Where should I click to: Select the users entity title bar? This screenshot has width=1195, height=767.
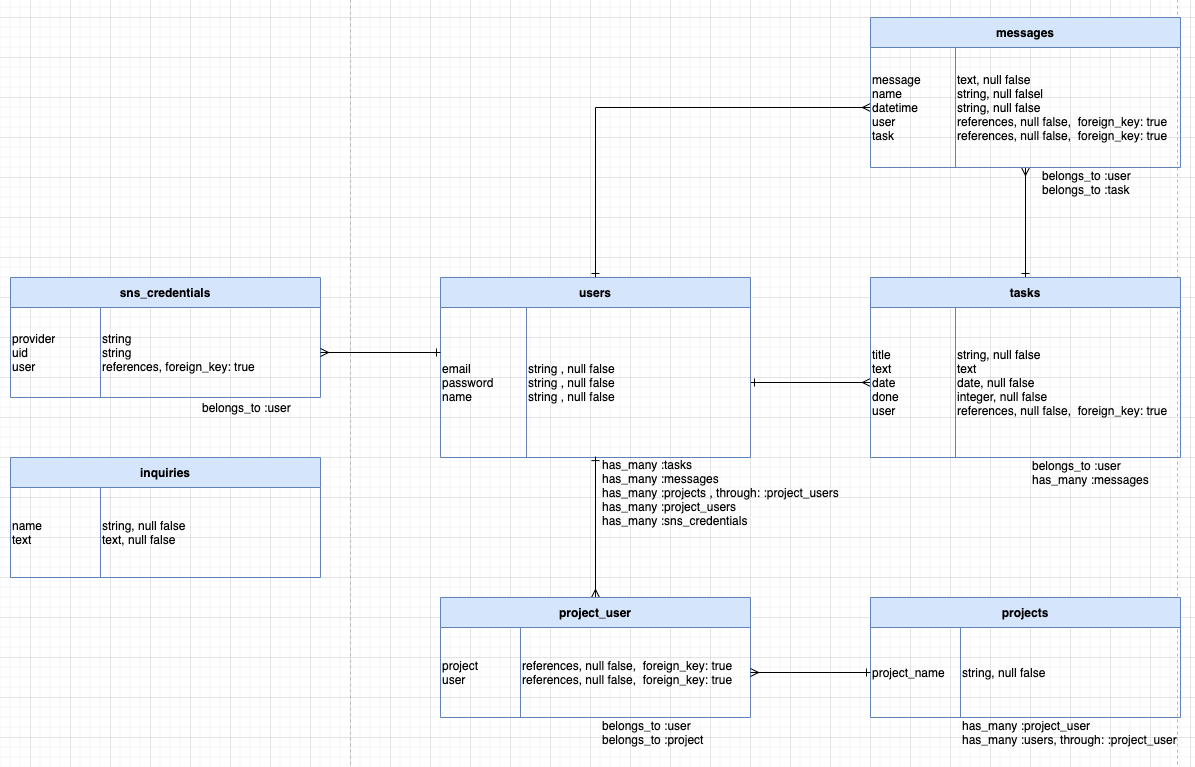[x=594, y=292]
